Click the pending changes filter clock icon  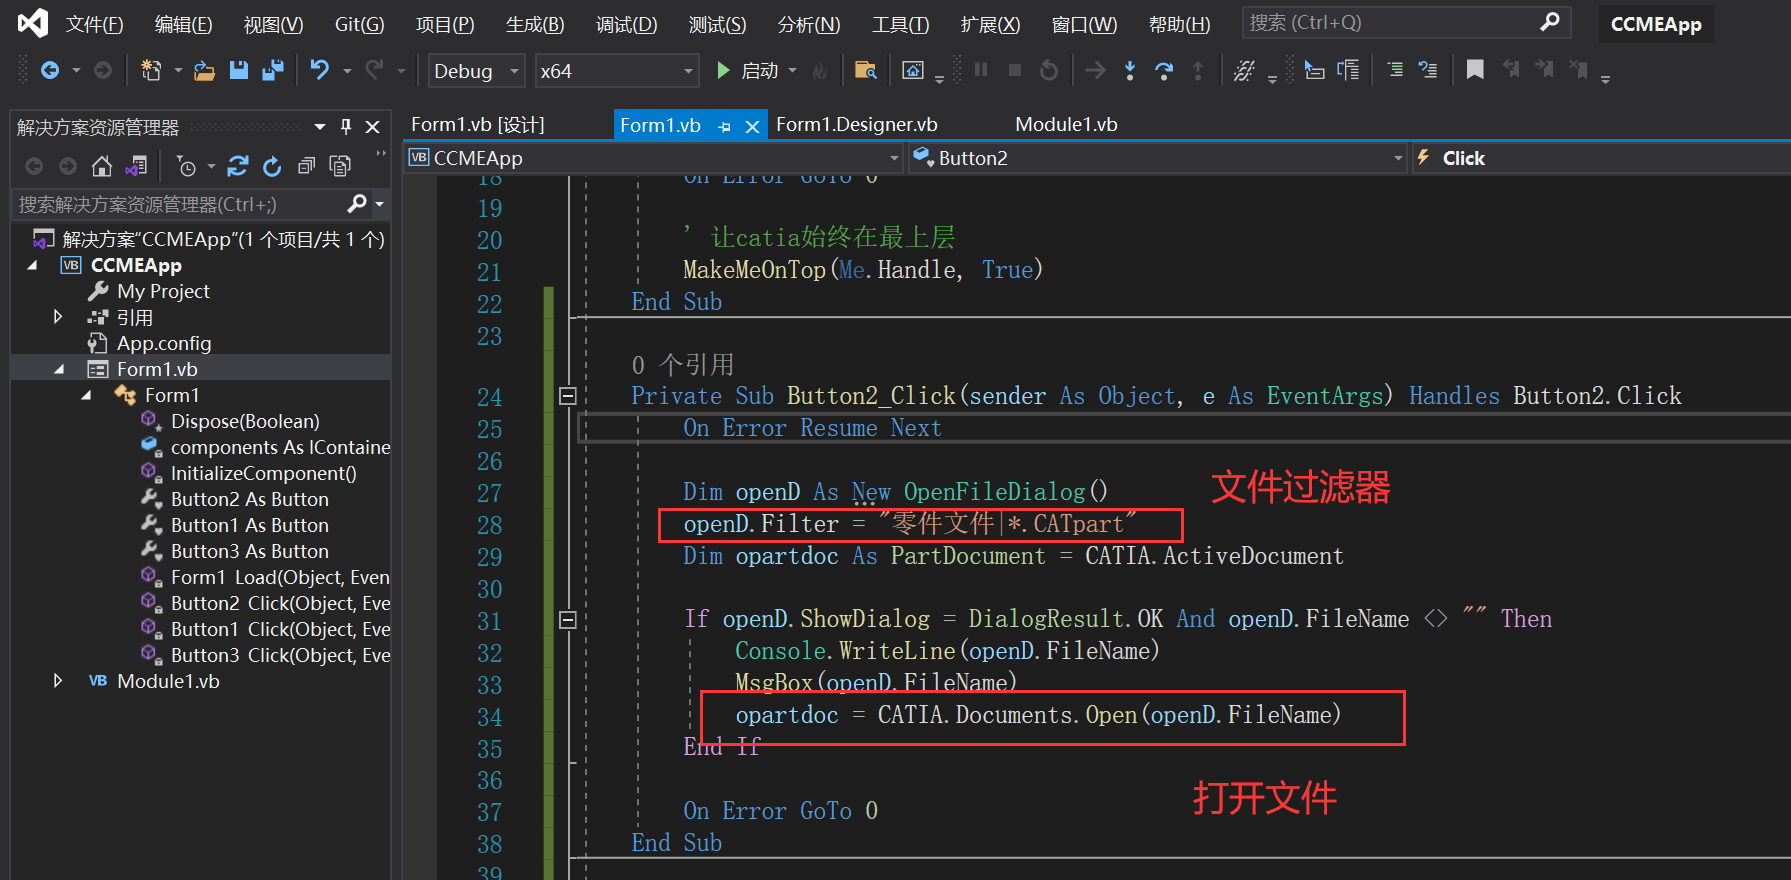coord(187,166)
